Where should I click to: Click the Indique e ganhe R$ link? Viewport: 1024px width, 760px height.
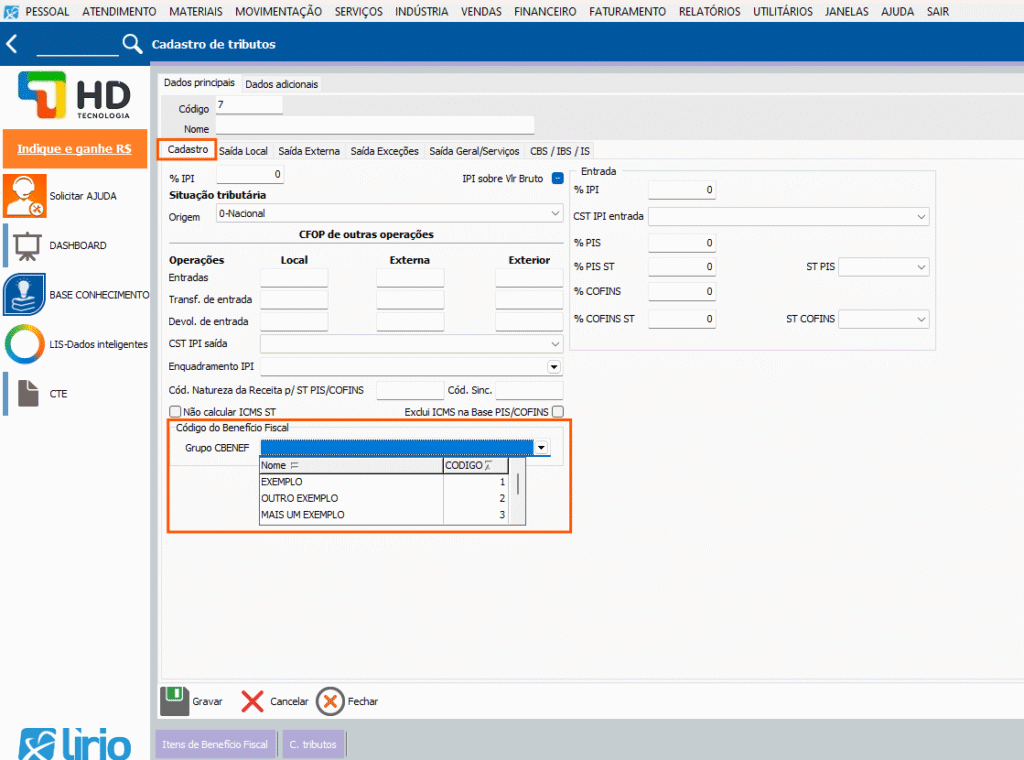74,148
